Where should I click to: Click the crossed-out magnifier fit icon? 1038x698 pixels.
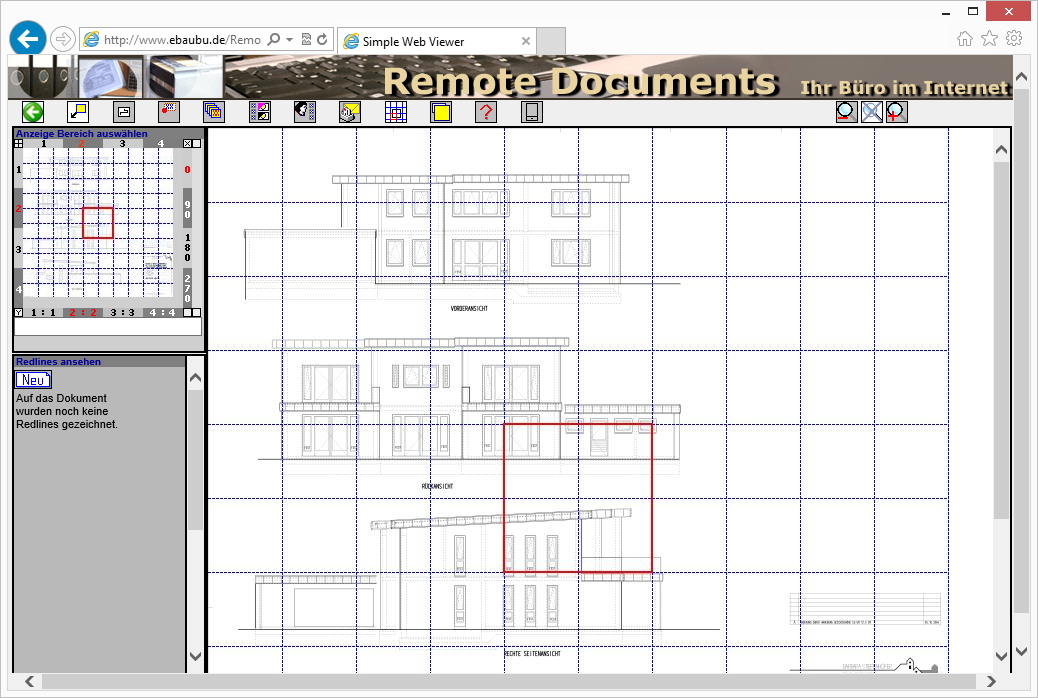click(x=872, y=112)
